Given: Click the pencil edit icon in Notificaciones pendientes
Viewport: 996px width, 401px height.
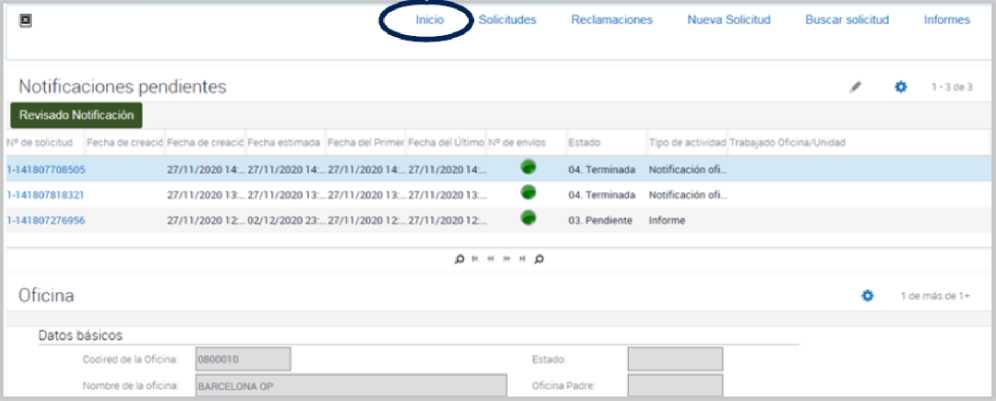Looking at the screenshot, I should point(855,87).
